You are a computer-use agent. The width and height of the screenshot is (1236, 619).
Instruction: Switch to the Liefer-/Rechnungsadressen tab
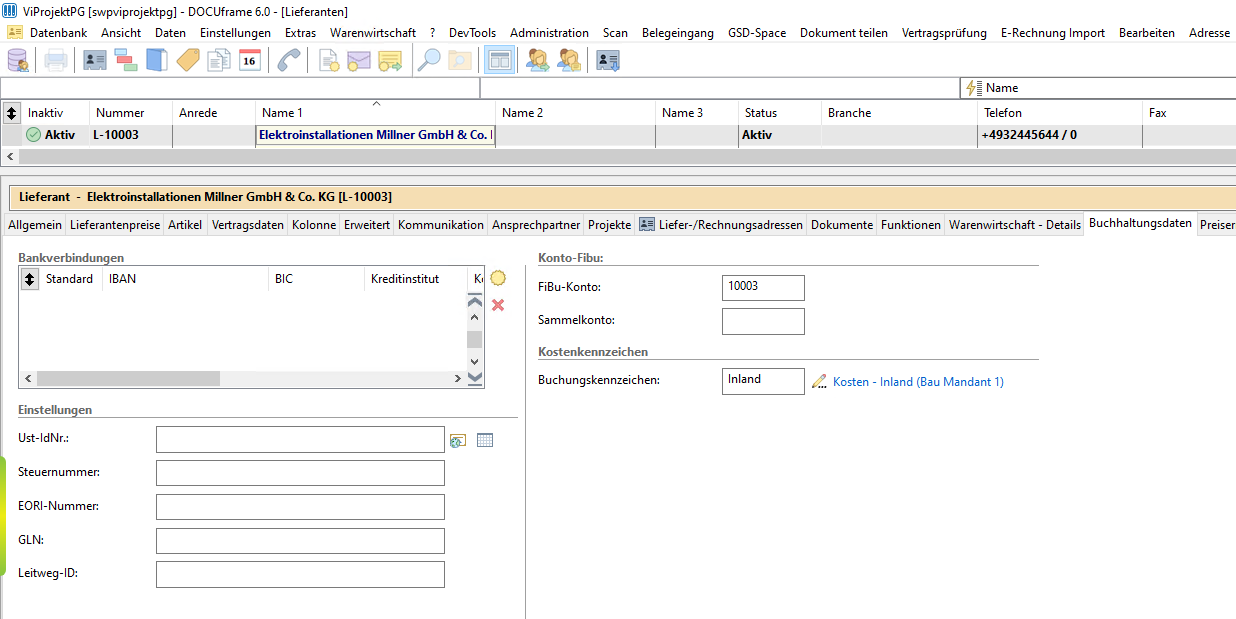(x=721, y=225)
